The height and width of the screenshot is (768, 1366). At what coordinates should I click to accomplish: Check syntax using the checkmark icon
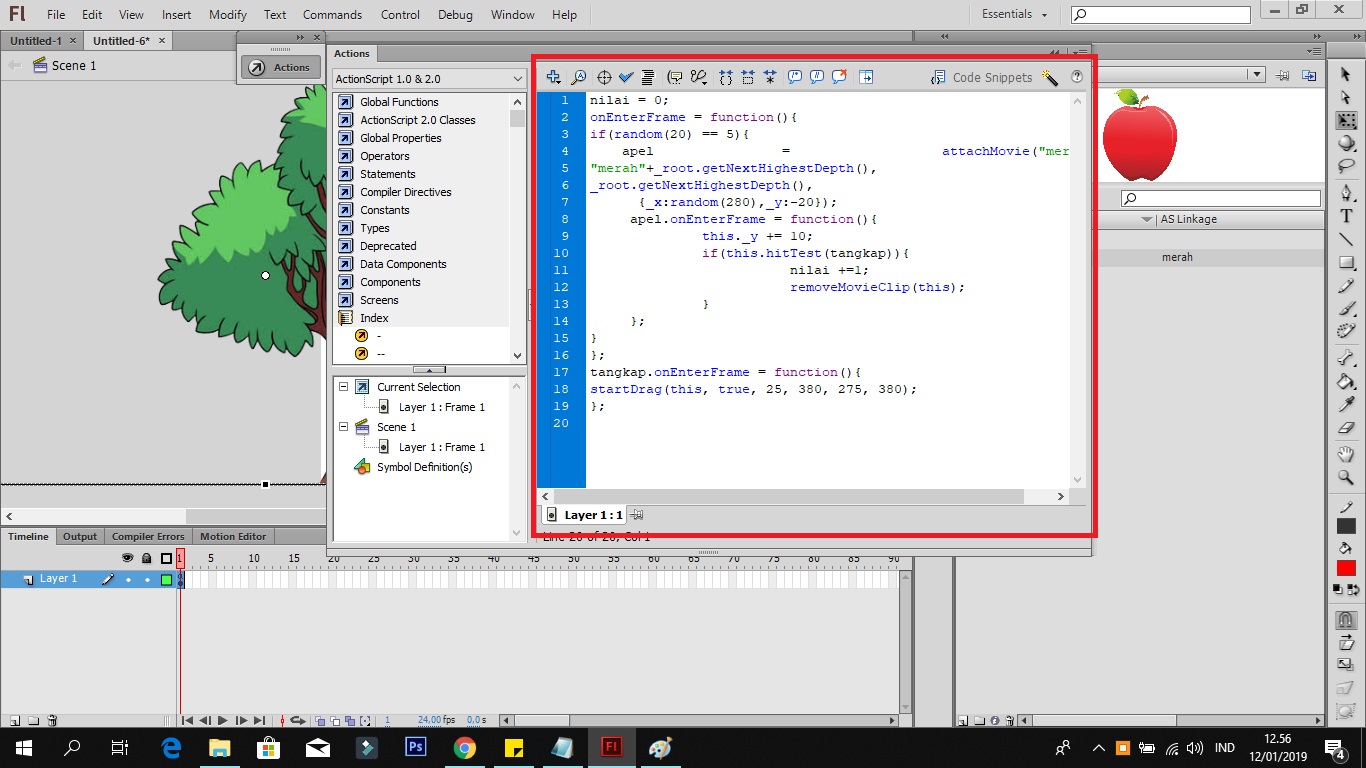[x=626, y=76]
